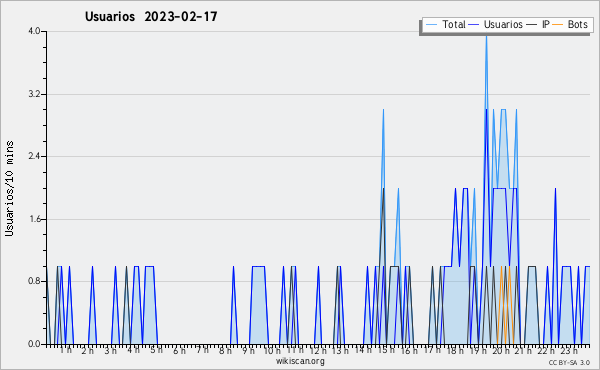600x370 pixels.
Task: Click the 'Total' legend label
Action: [x=454, y=24]
